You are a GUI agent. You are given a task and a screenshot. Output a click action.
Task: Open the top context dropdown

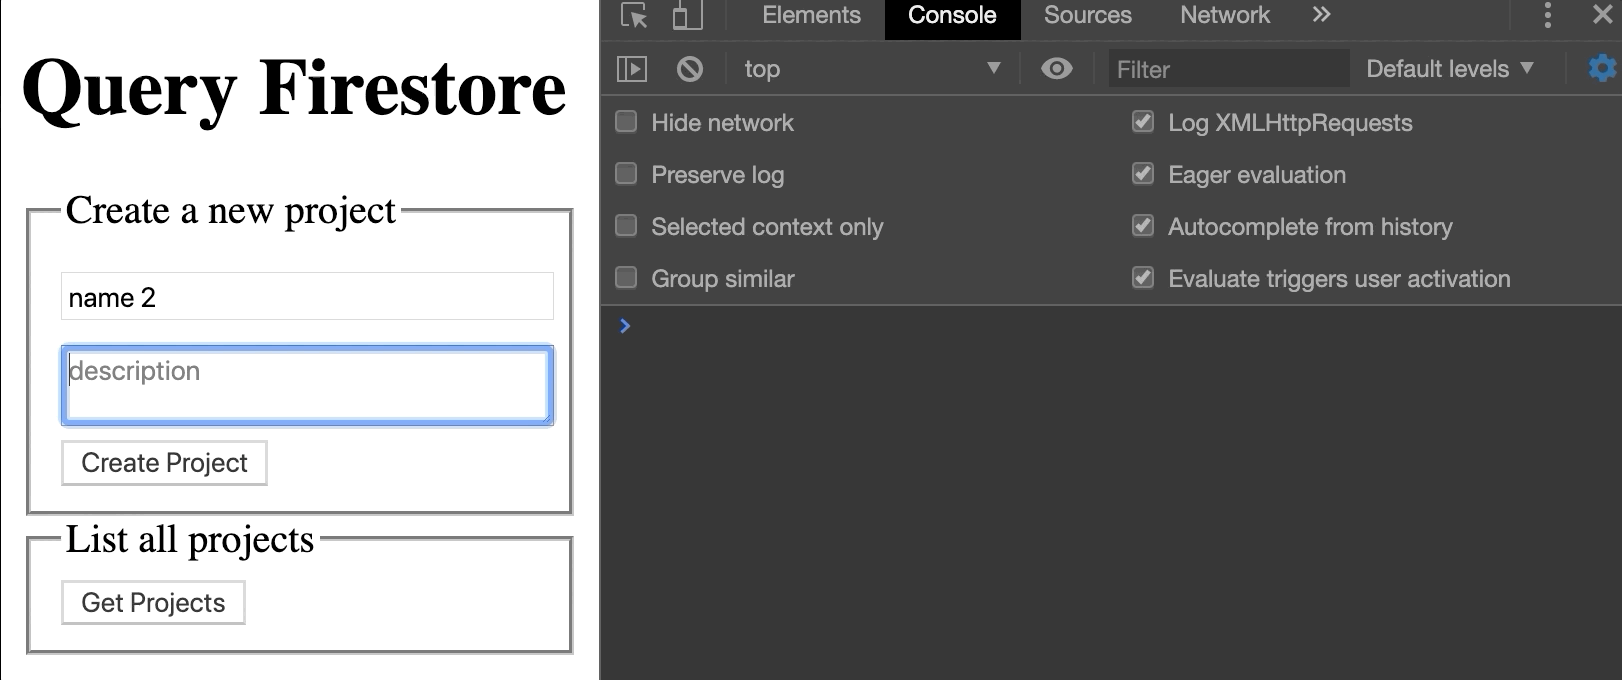pyautogui.click(x=872, y=69)
